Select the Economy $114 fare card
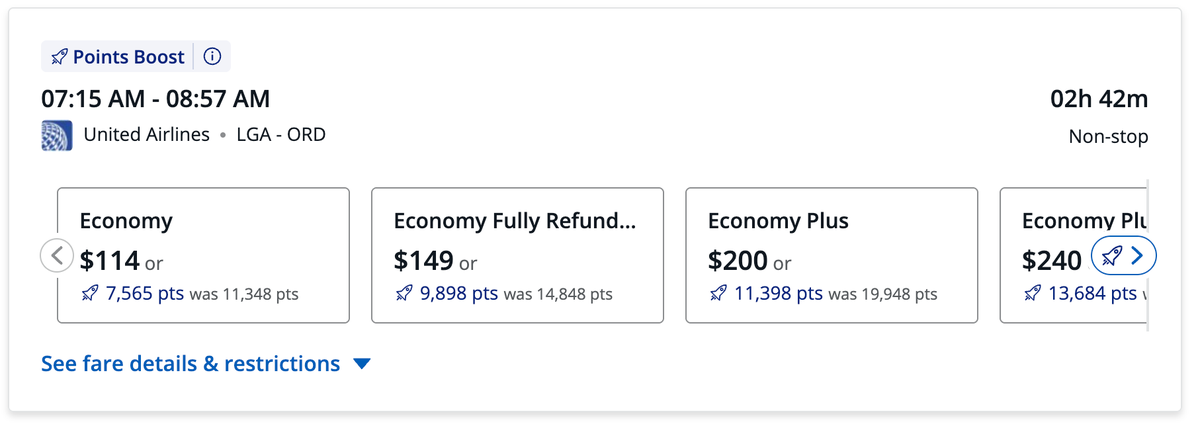This screenshot has height=434, width=1200. 203,255
